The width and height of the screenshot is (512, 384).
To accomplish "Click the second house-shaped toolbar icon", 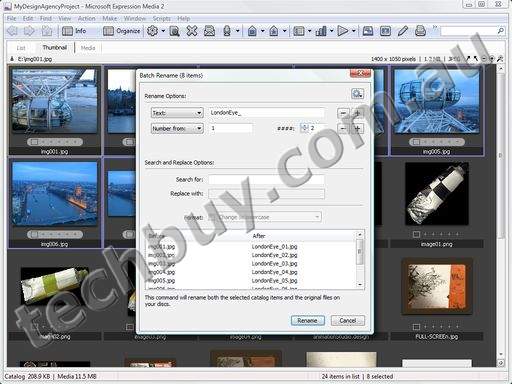I will pyautogui.click(x=274, y=31).
